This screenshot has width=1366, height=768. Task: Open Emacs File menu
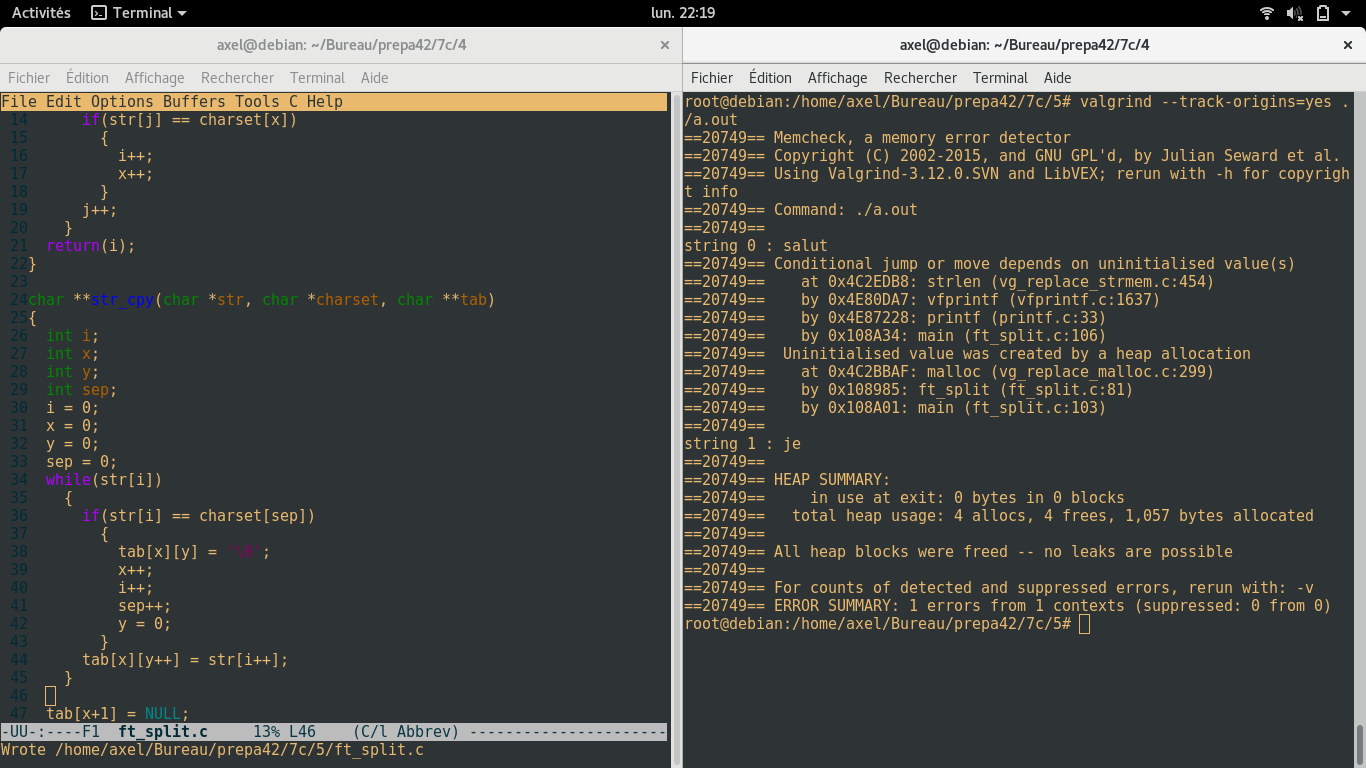[19, 102]
